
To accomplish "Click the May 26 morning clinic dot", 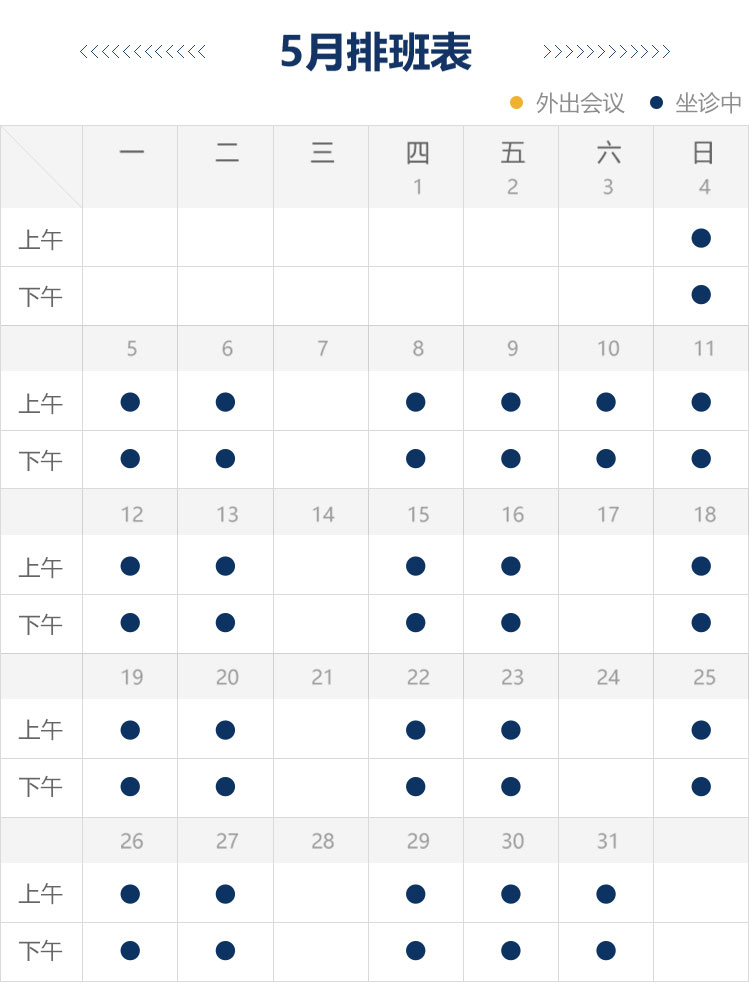I will (x=130, y=894).
